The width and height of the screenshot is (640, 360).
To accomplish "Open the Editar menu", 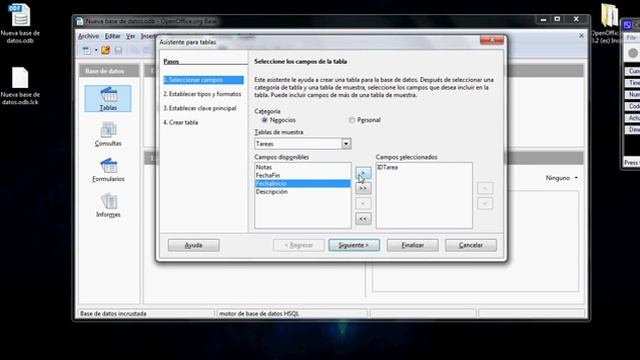I will pyautogui.click(x=112, y=36).
